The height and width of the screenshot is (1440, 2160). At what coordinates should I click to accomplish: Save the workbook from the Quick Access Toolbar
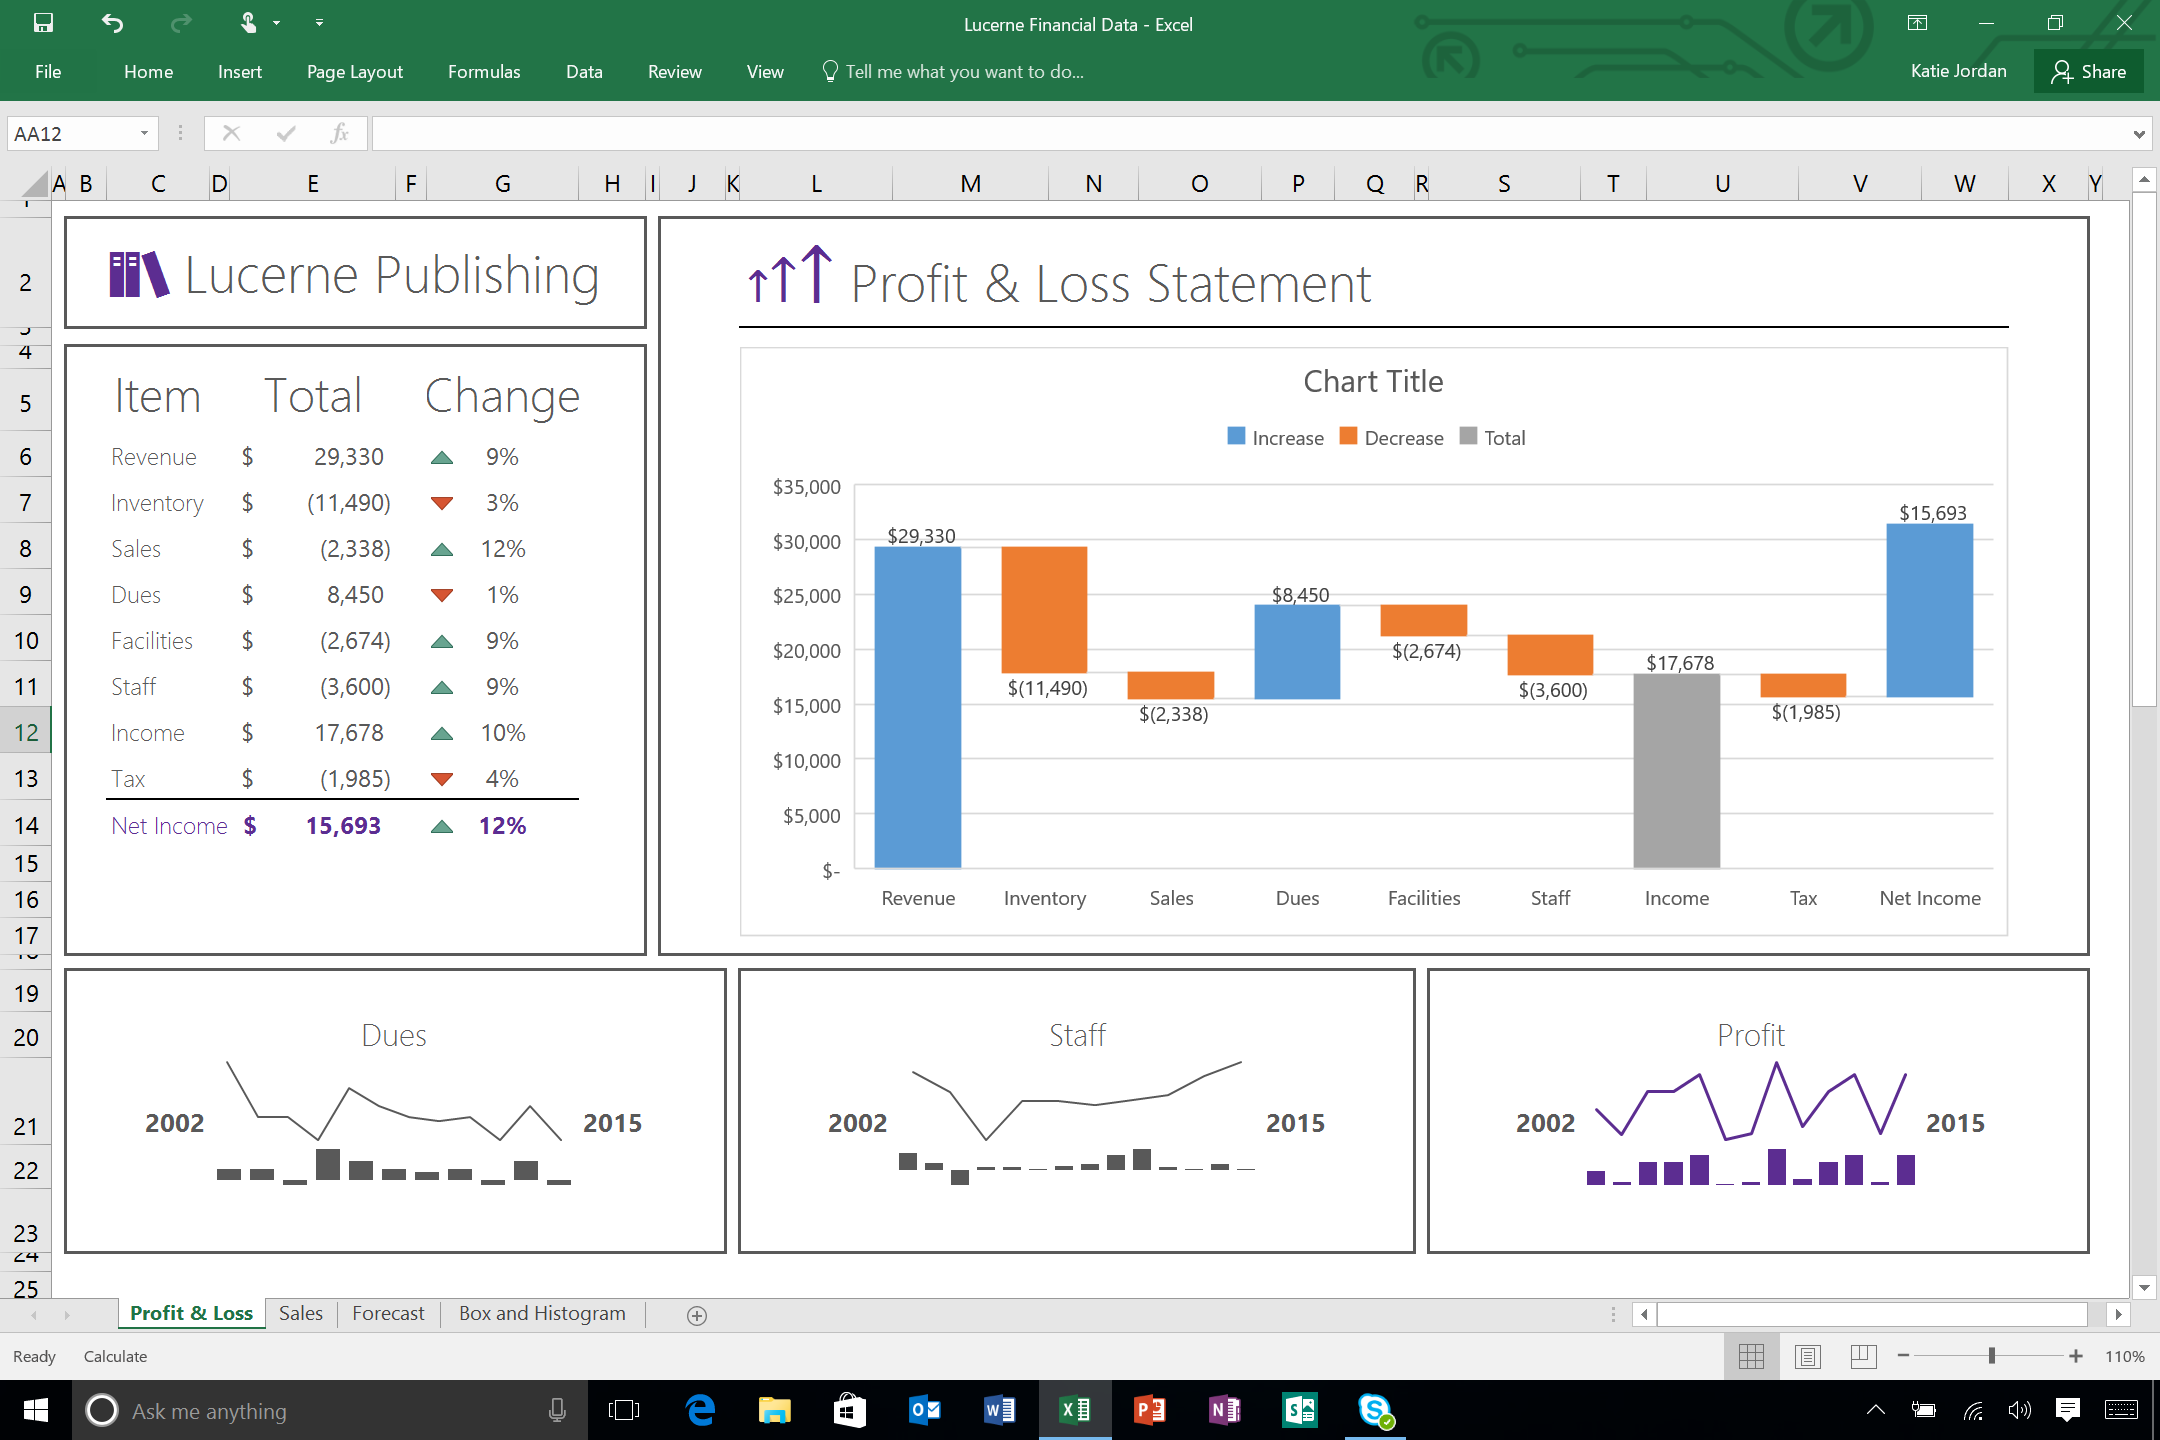click(43, 22)
